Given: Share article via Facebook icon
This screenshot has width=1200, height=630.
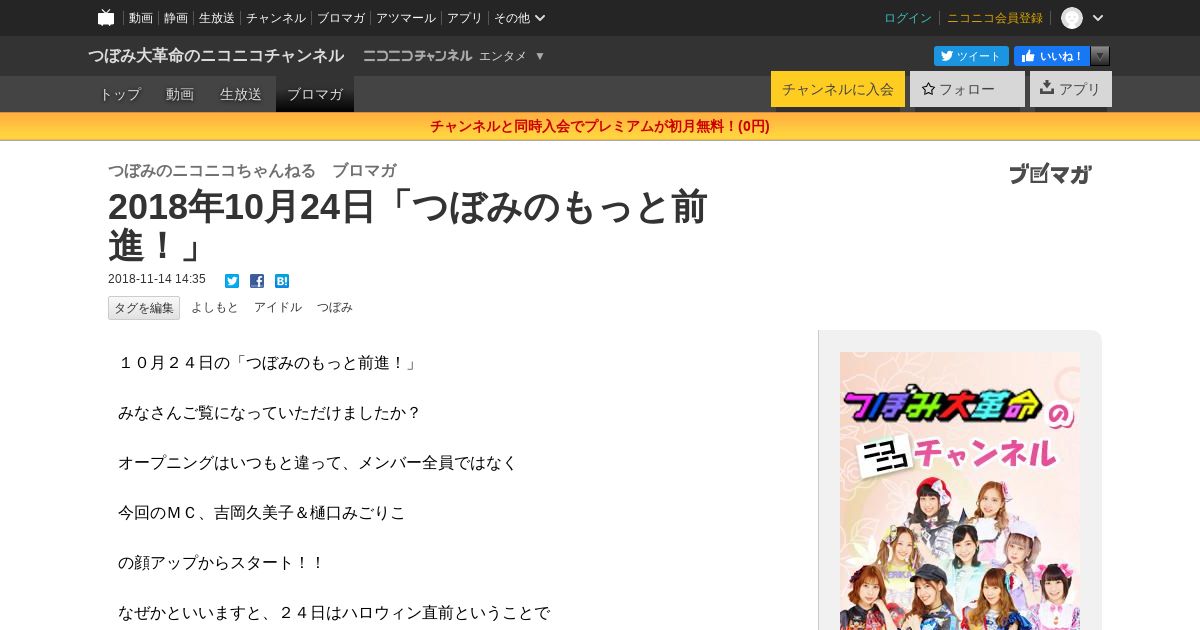Looking at the screenshot, I should point(257,281).
